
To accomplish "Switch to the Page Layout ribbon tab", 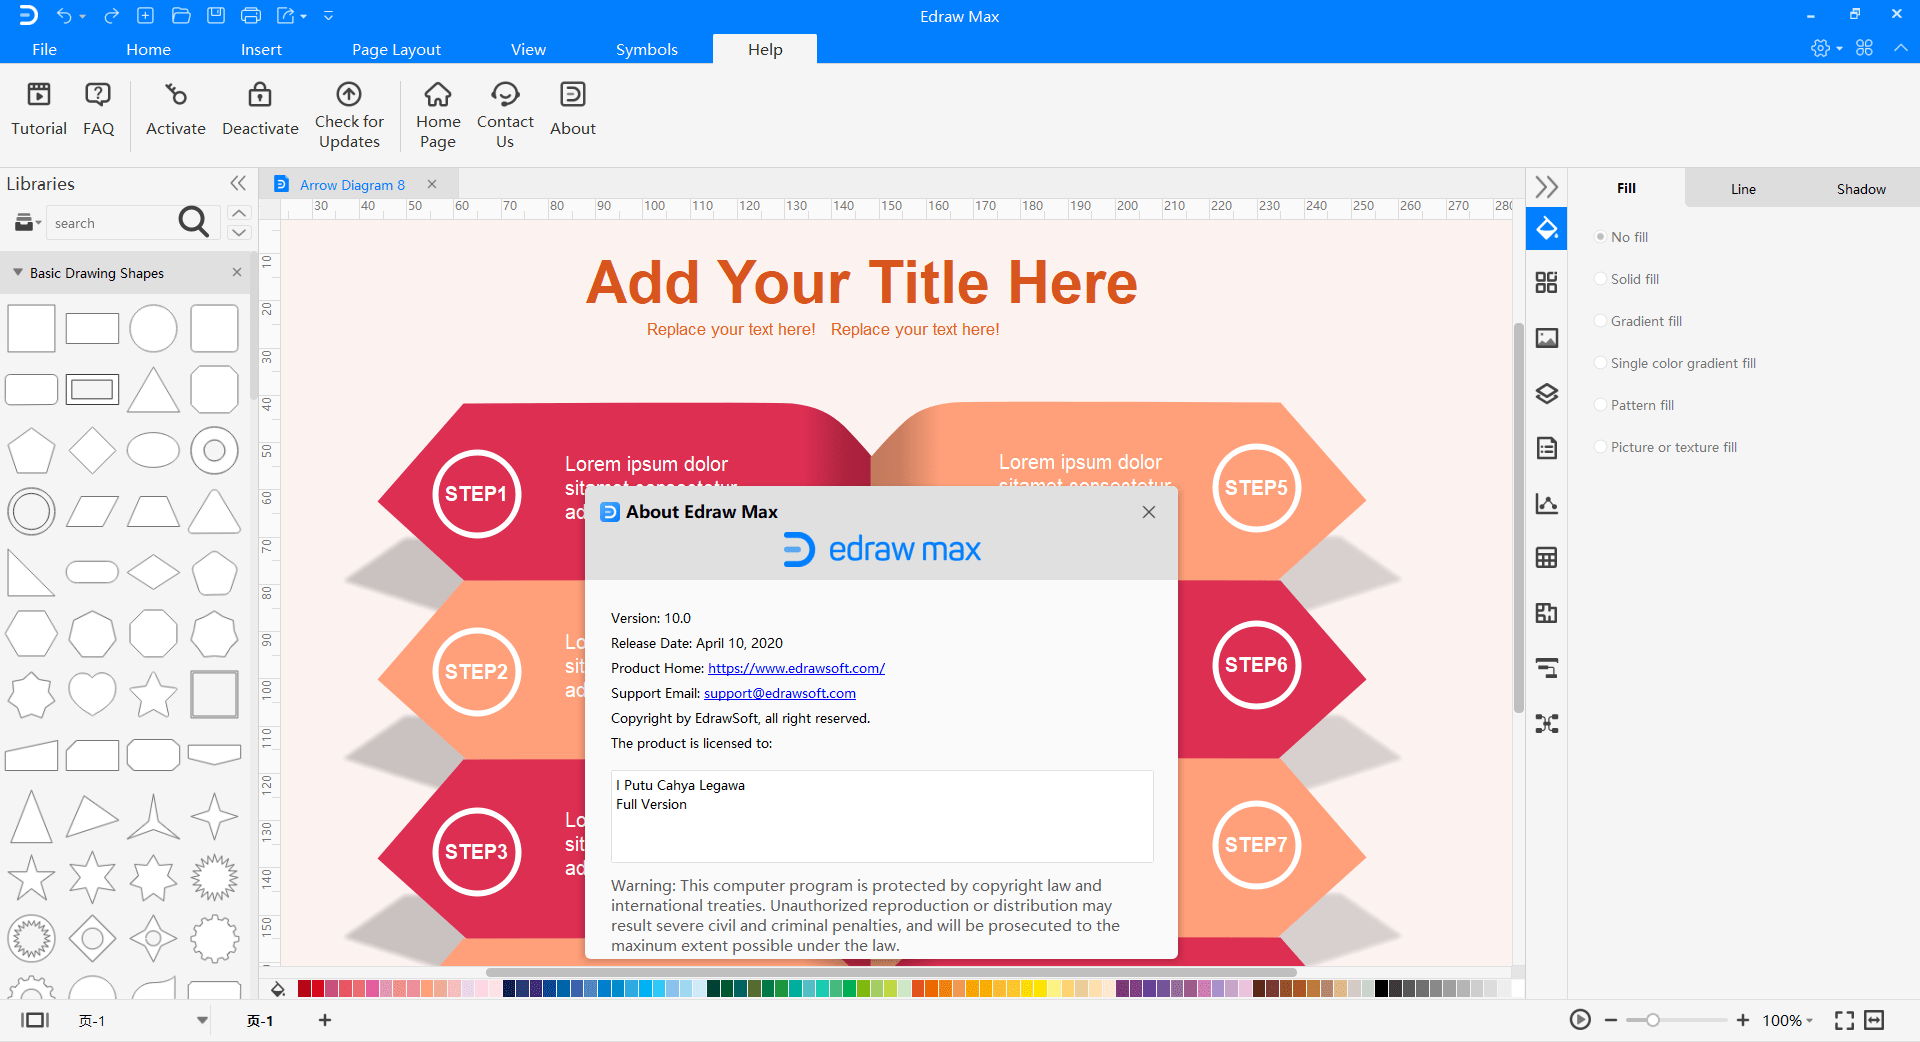I will pos(396,49).
